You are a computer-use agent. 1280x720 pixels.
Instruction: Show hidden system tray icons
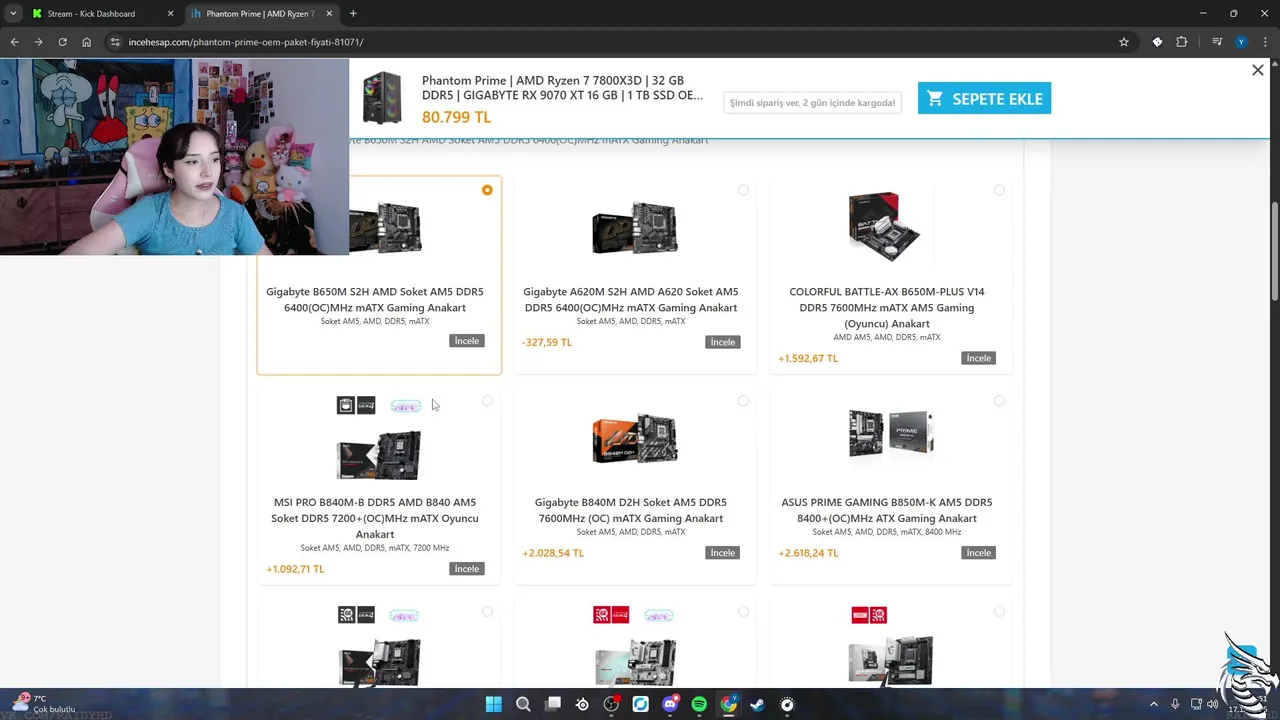point(1153,704)
